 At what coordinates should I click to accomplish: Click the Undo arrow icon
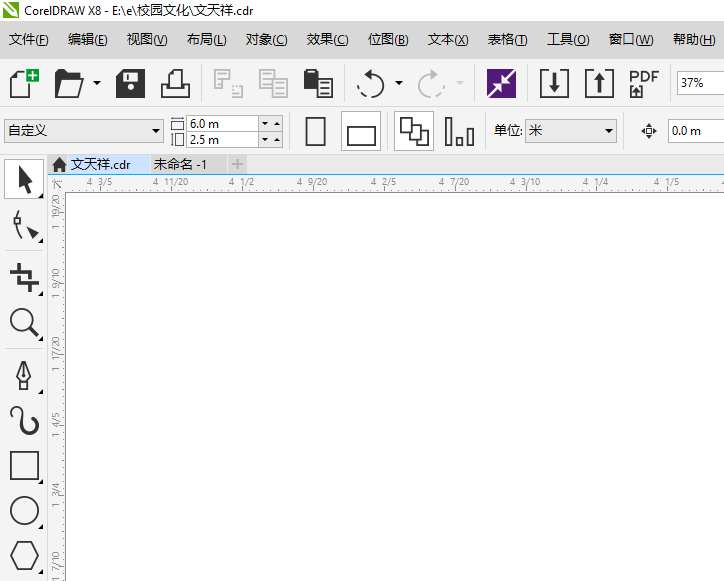click(x=370, y=83)
